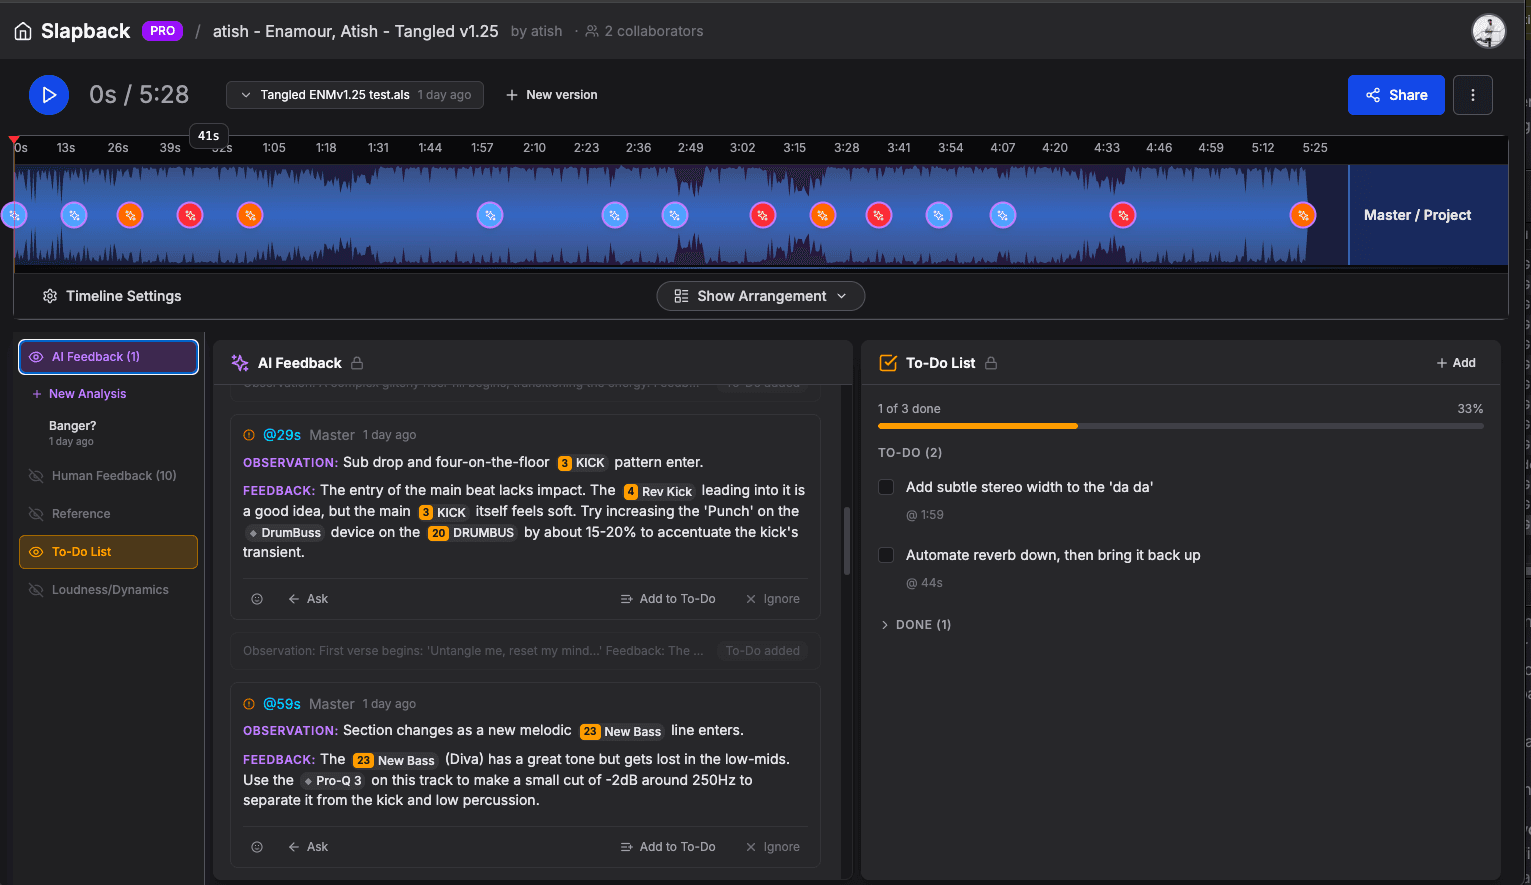1531x885 pixels.
Task: Check off the 'Add subtle stereo width' to-do
Action: (x=885, y=487)
